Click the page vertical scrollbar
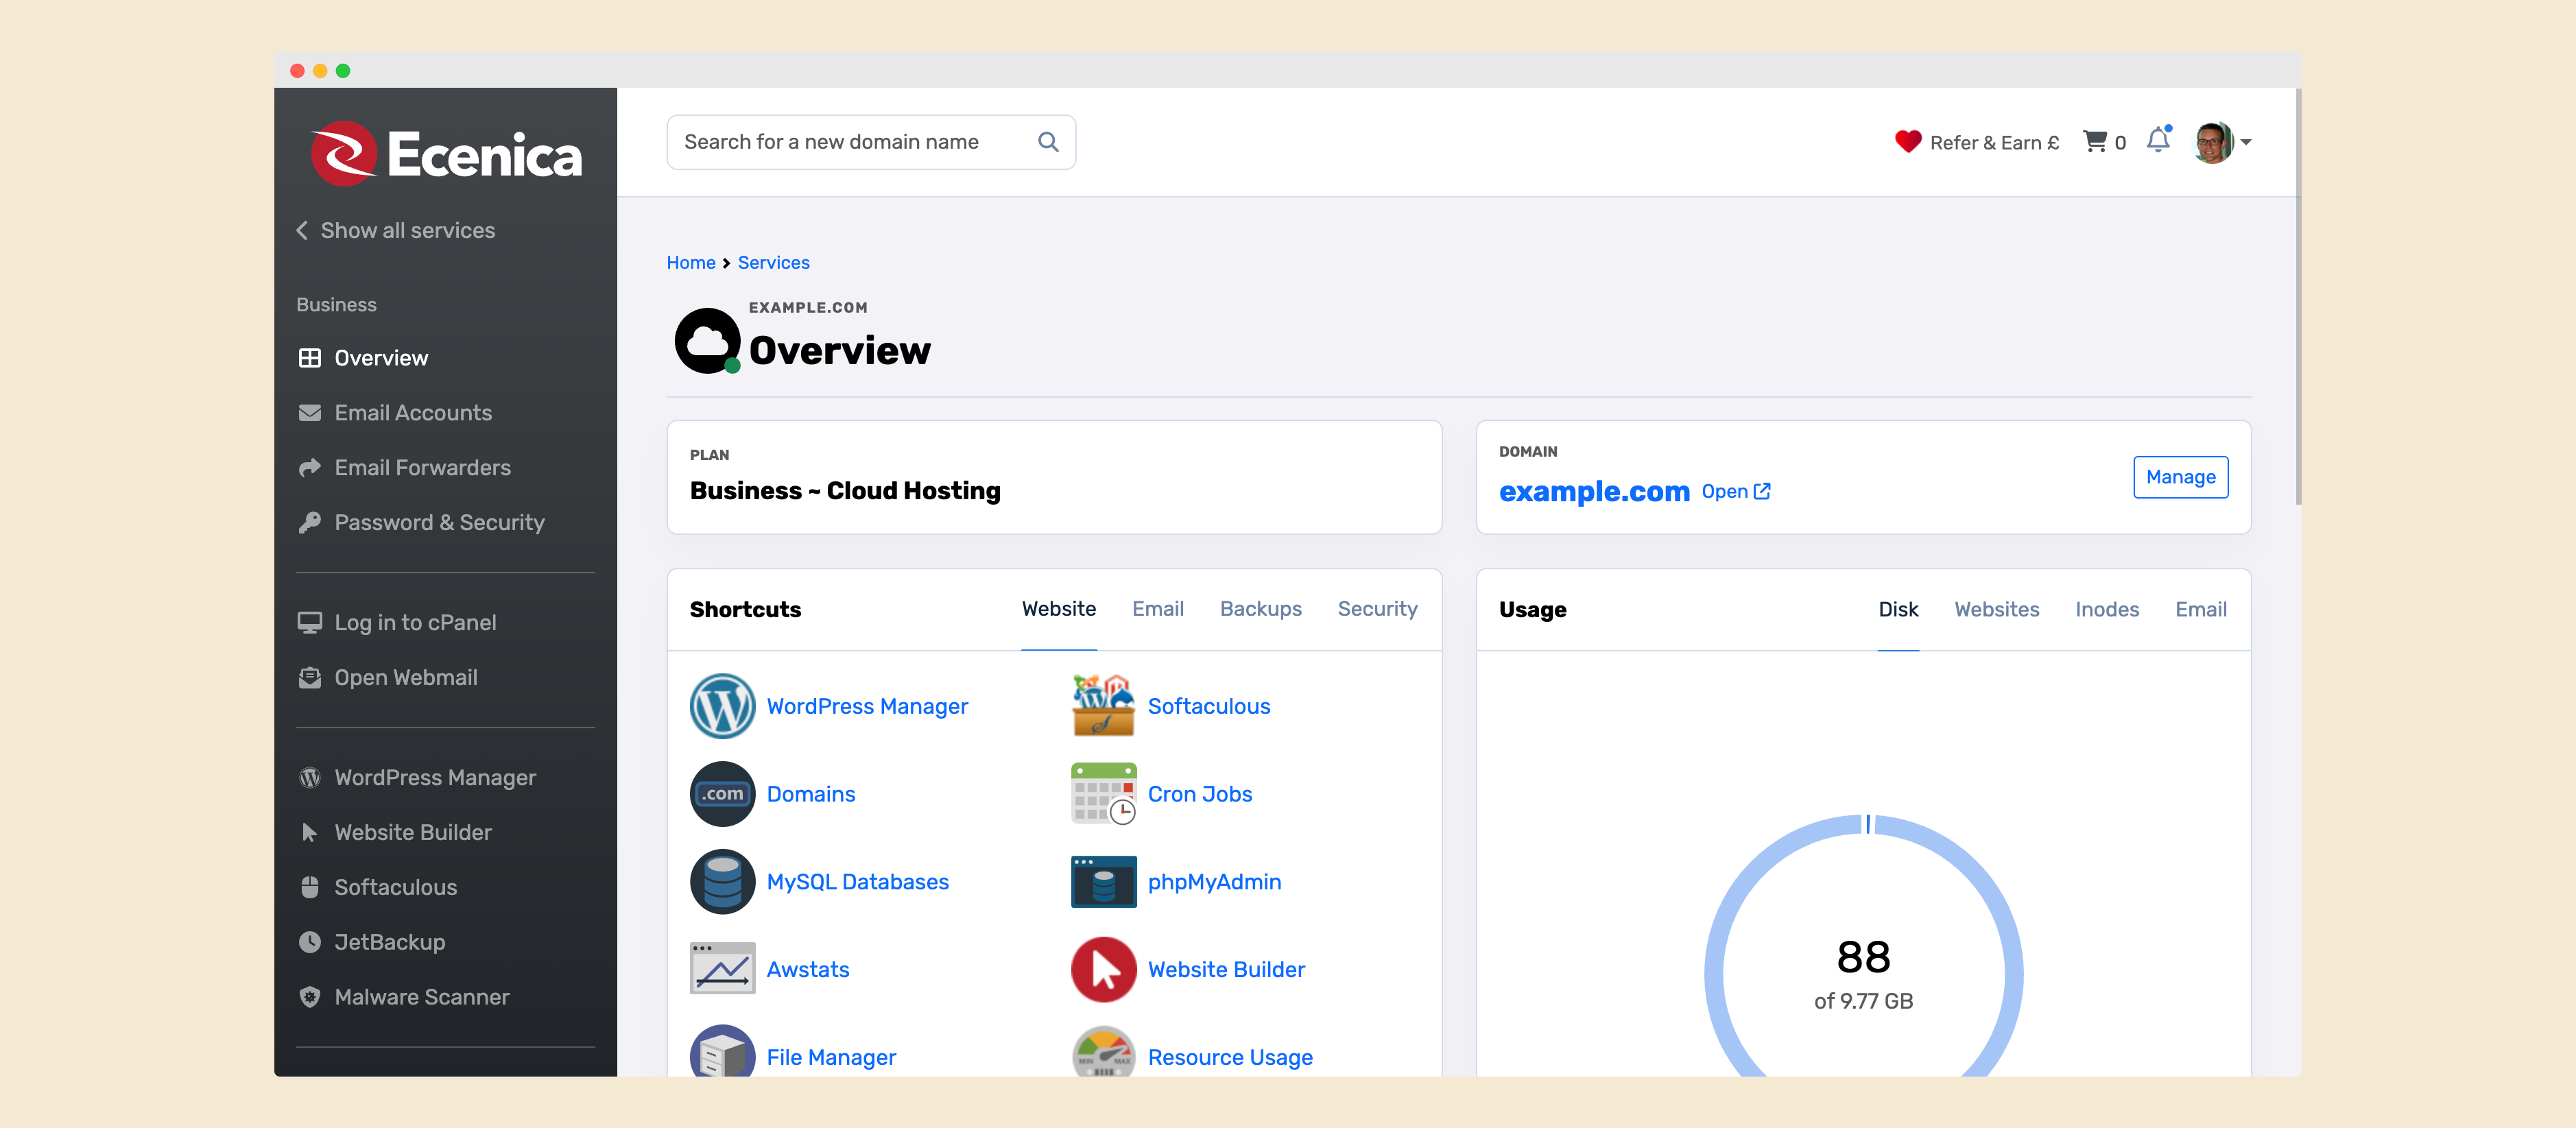The image size is (2576, 1128). tap(2298, 298)
